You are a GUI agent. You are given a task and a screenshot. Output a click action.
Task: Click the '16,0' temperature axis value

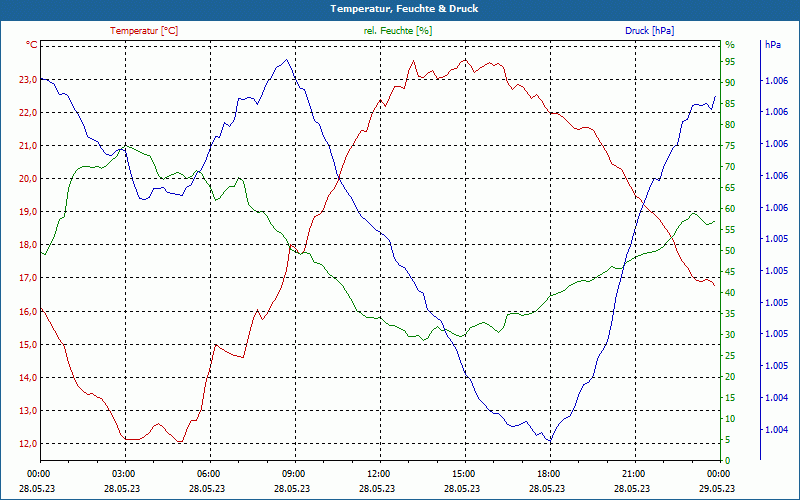(28, 311)
